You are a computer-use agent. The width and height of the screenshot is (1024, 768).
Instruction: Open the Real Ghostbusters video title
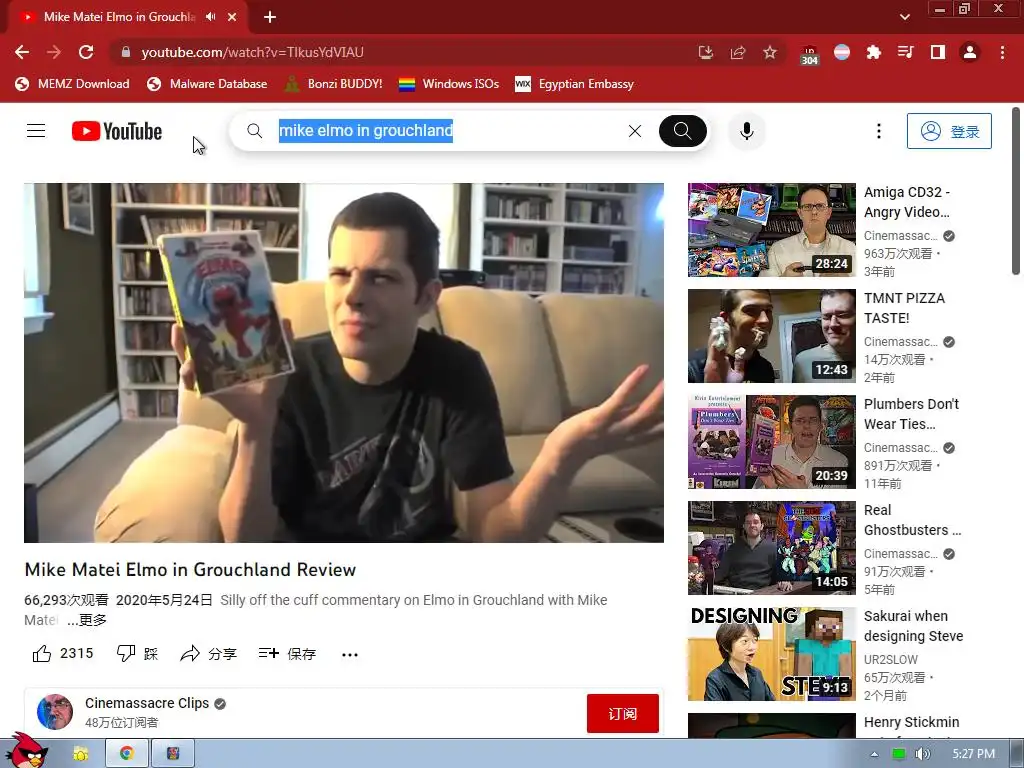(912, 520)
